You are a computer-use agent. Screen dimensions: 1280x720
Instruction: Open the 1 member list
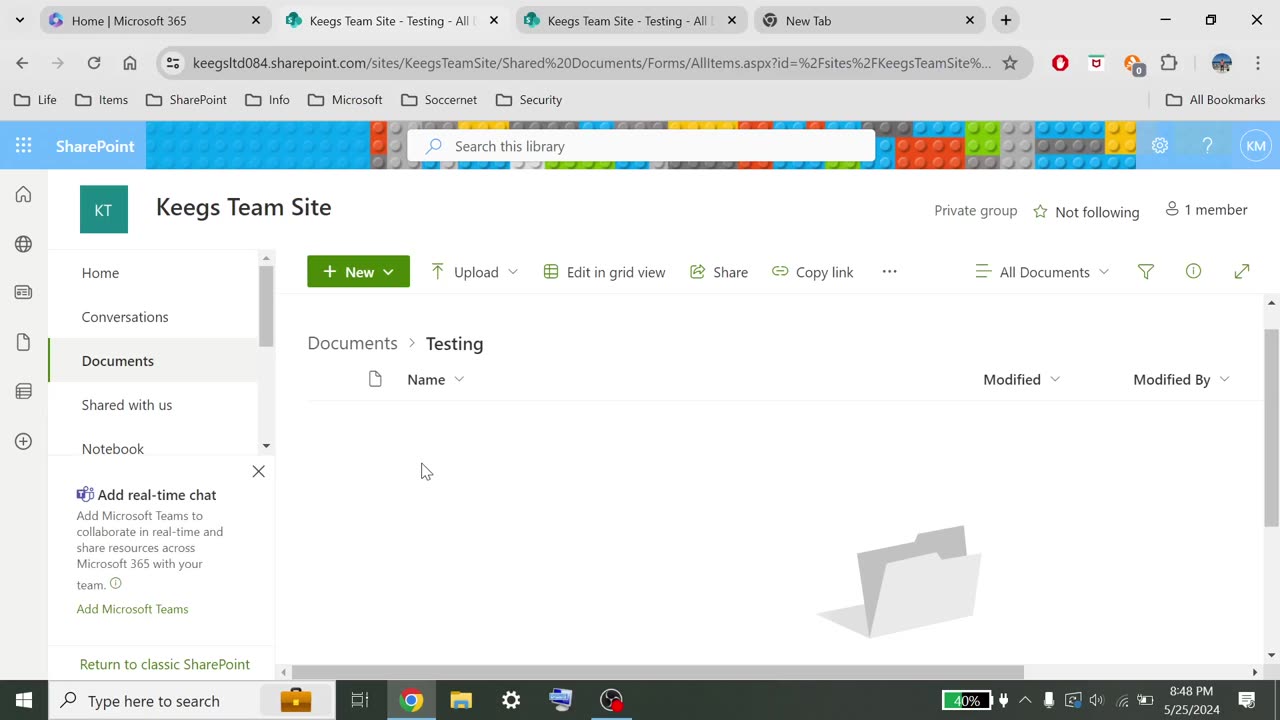pyautogui.click(x=1206, y=210)
